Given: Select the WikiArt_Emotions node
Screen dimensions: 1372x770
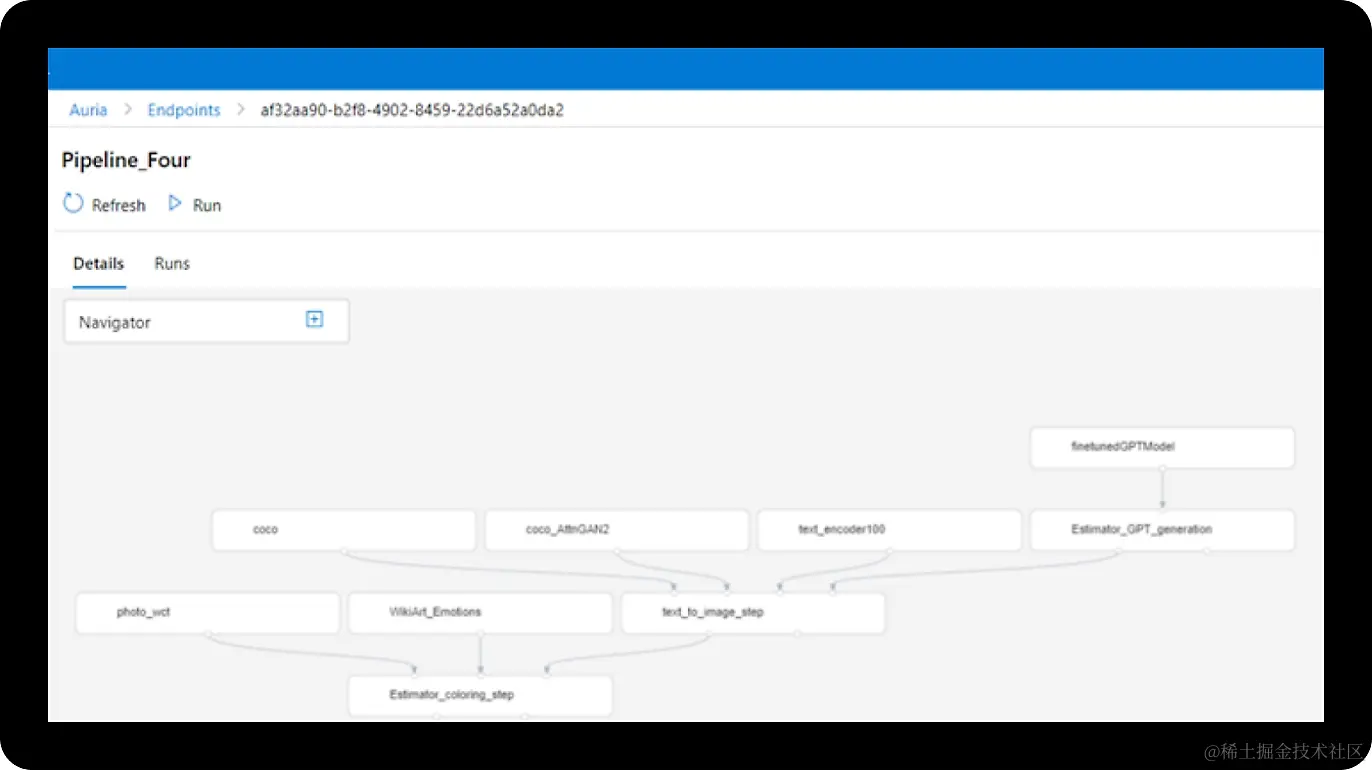Looking at the screenshot, I should pos(480,612).
